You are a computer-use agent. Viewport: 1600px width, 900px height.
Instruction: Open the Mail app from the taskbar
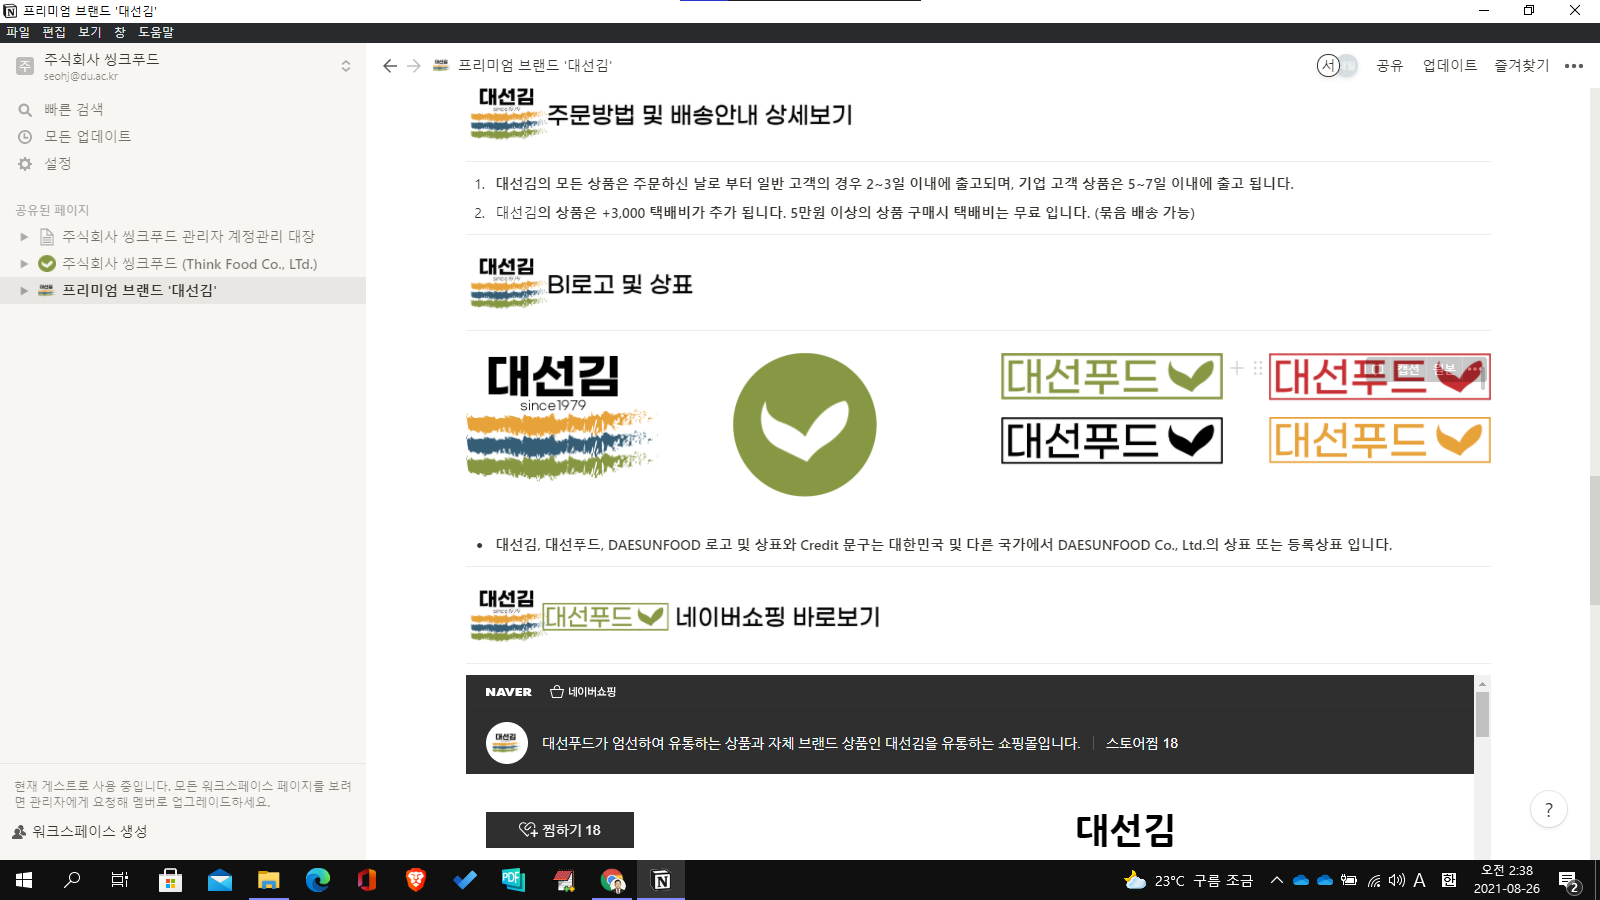point(219,880)
